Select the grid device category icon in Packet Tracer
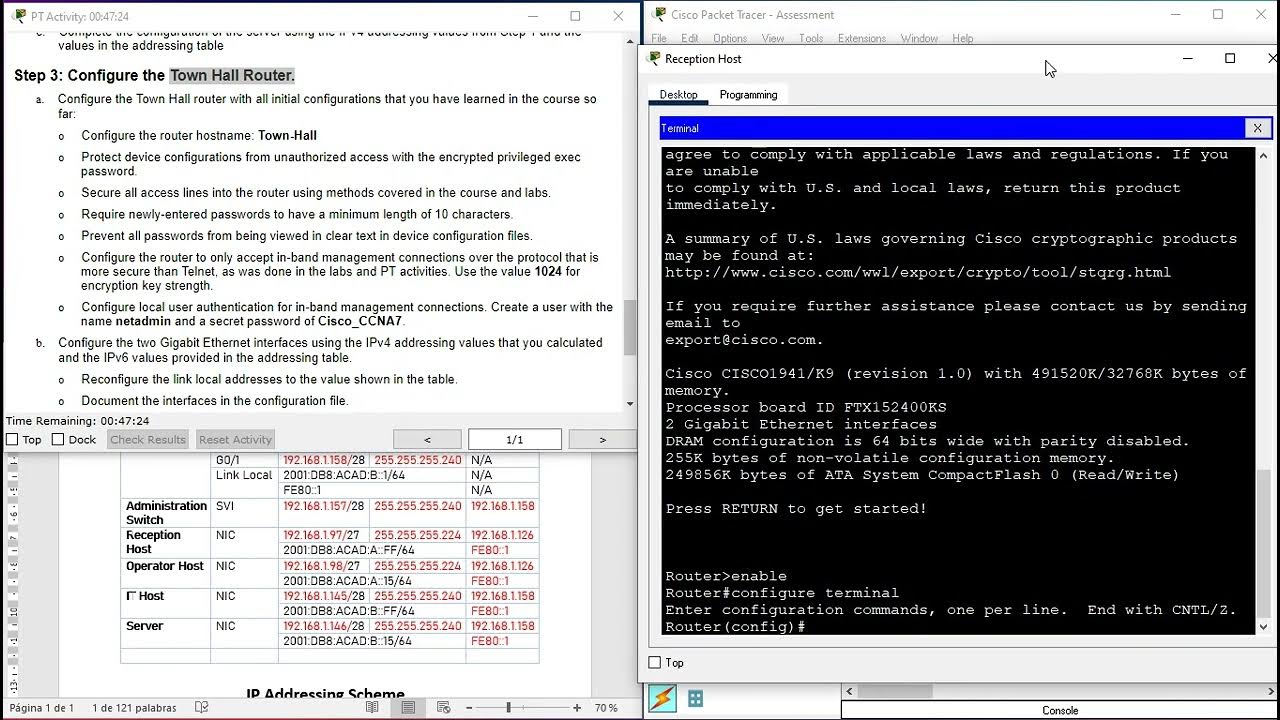 click(695, 698)
